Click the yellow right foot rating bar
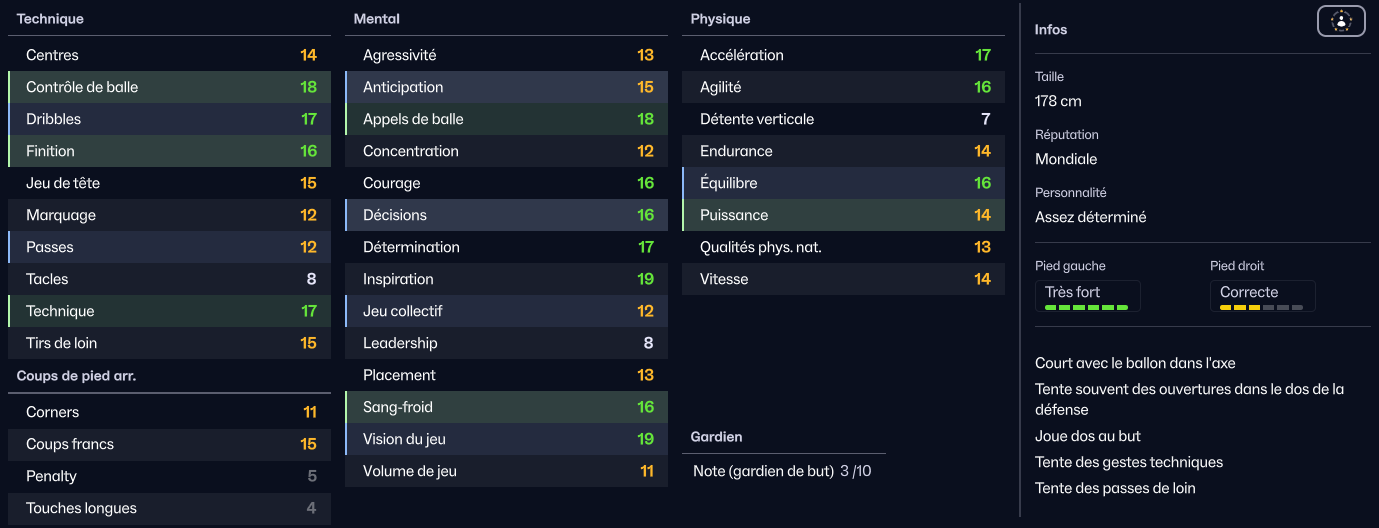Viewport: 1379px width, 528px height. point(1261,308)
